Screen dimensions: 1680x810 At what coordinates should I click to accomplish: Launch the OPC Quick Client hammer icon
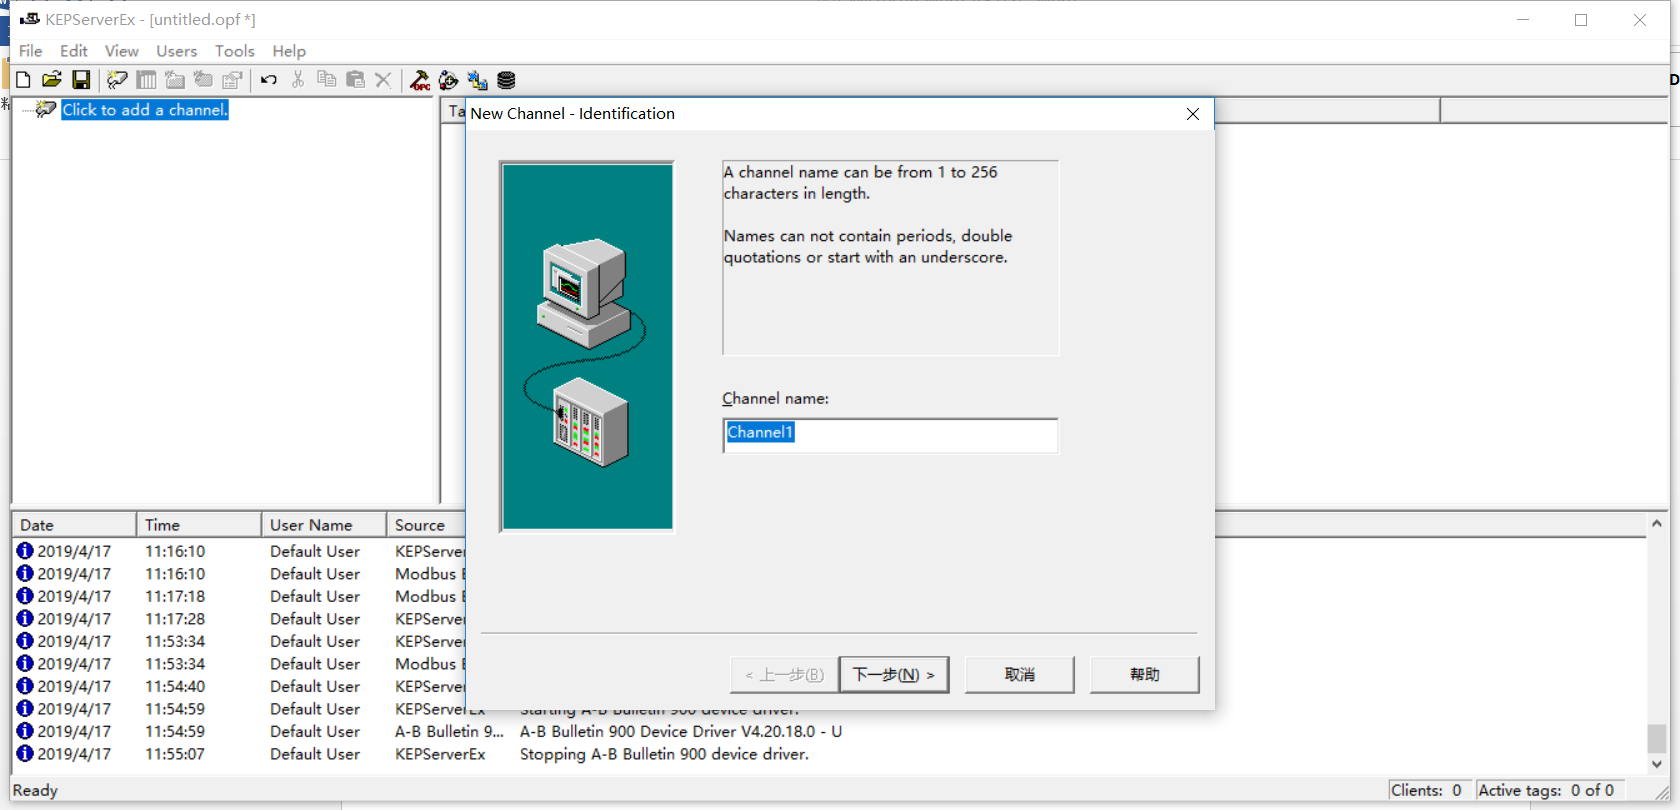click(420, 80)
